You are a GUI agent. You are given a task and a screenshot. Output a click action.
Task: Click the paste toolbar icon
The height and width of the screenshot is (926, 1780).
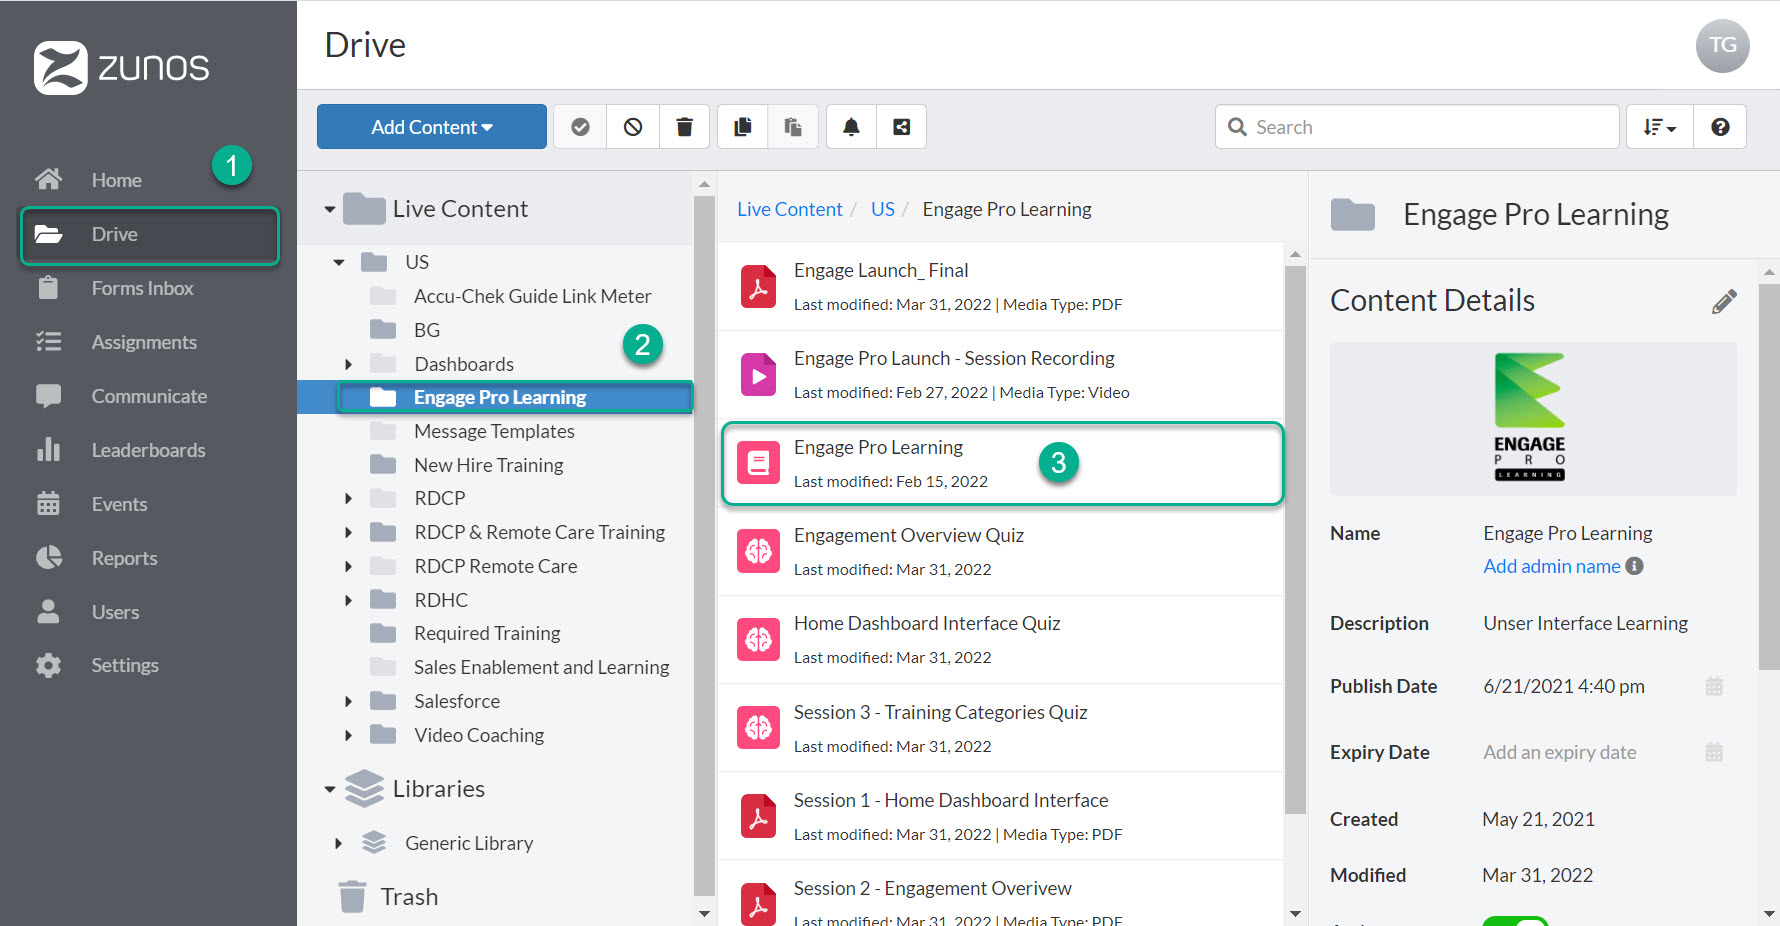pyautogui.click(x=793, y=127)
